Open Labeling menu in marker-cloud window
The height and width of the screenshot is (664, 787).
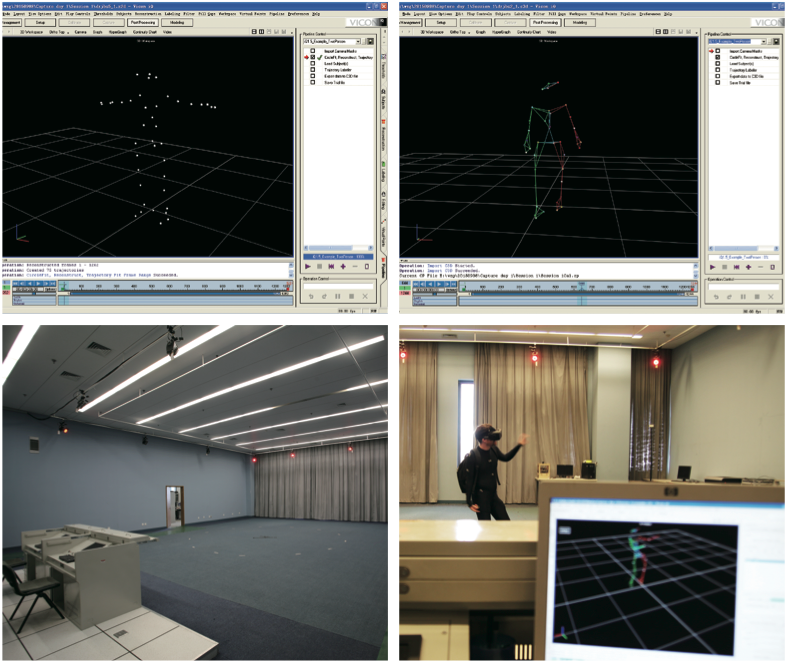click(172, 14)
